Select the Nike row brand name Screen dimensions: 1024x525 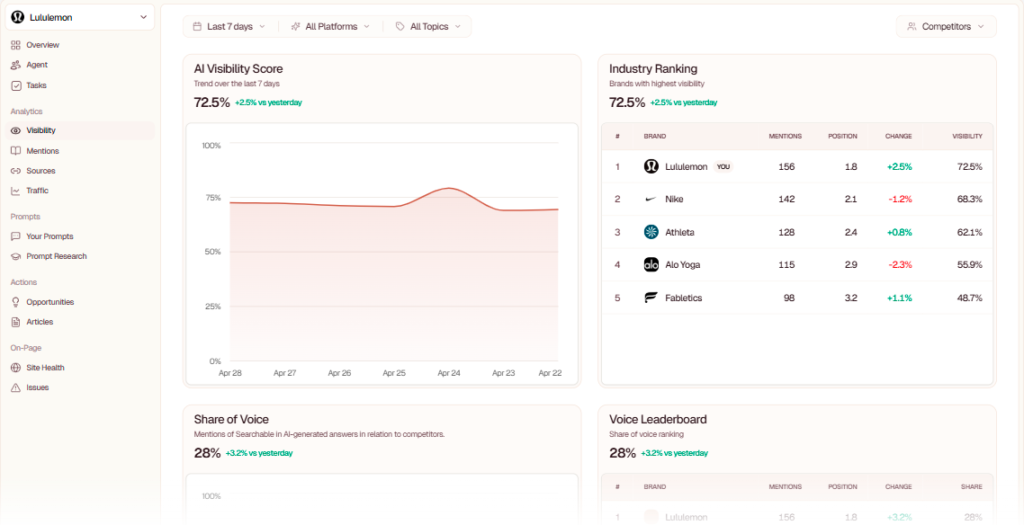point(674,199)
